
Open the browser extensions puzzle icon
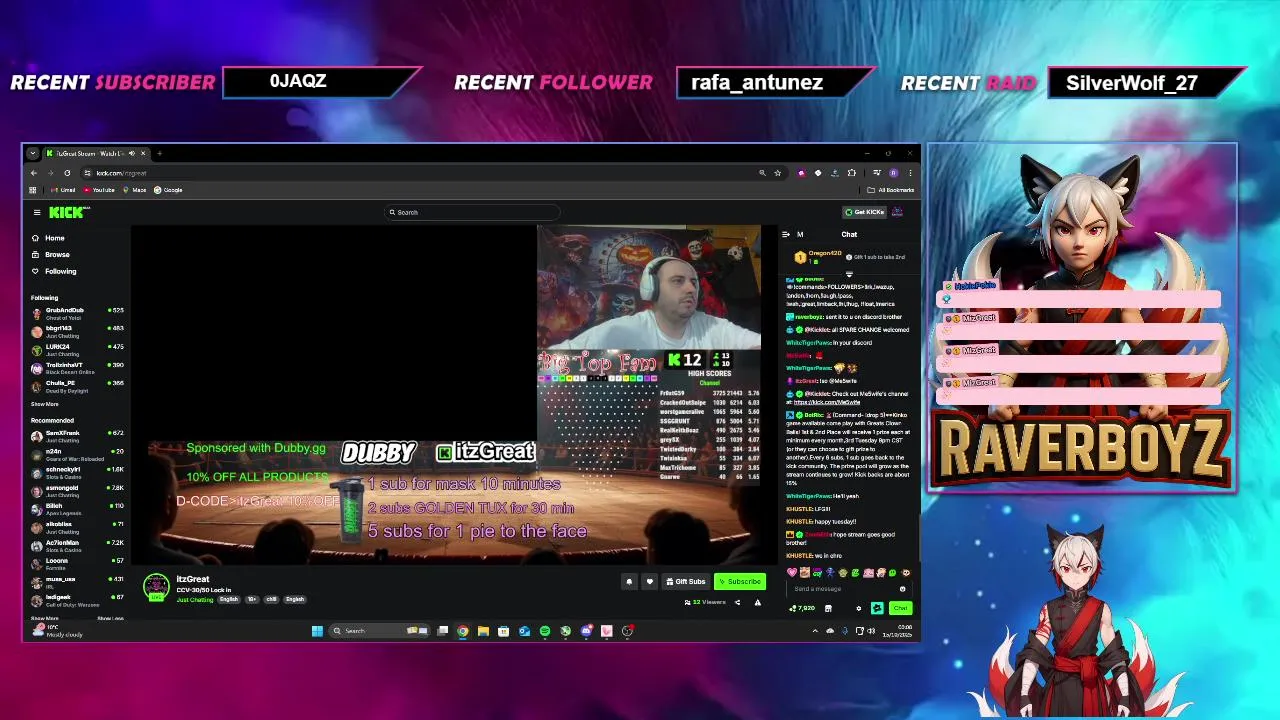[851, 173]
